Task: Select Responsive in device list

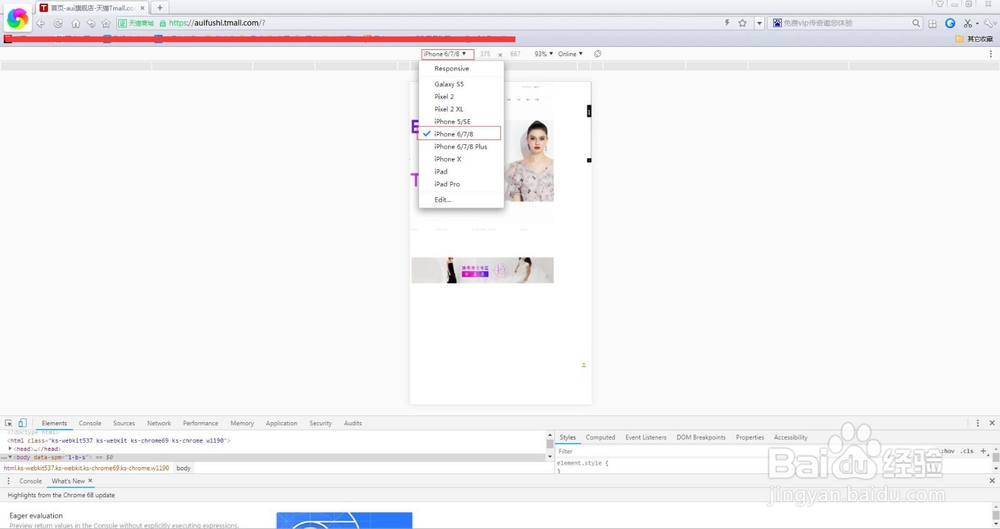Action: pos(452,68)
